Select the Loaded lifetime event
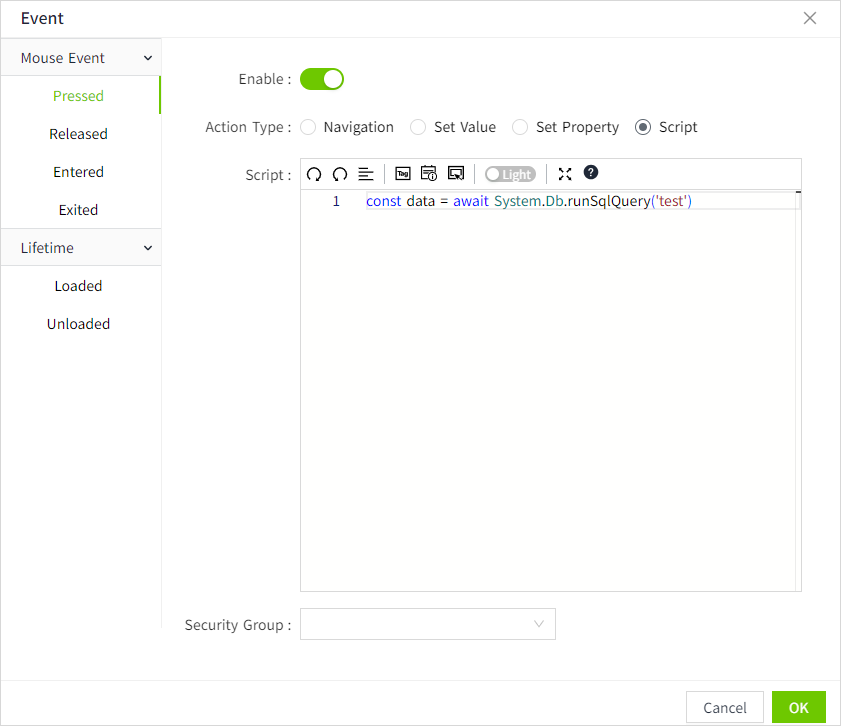Screen dimensions: 841x726 (78, 286)
